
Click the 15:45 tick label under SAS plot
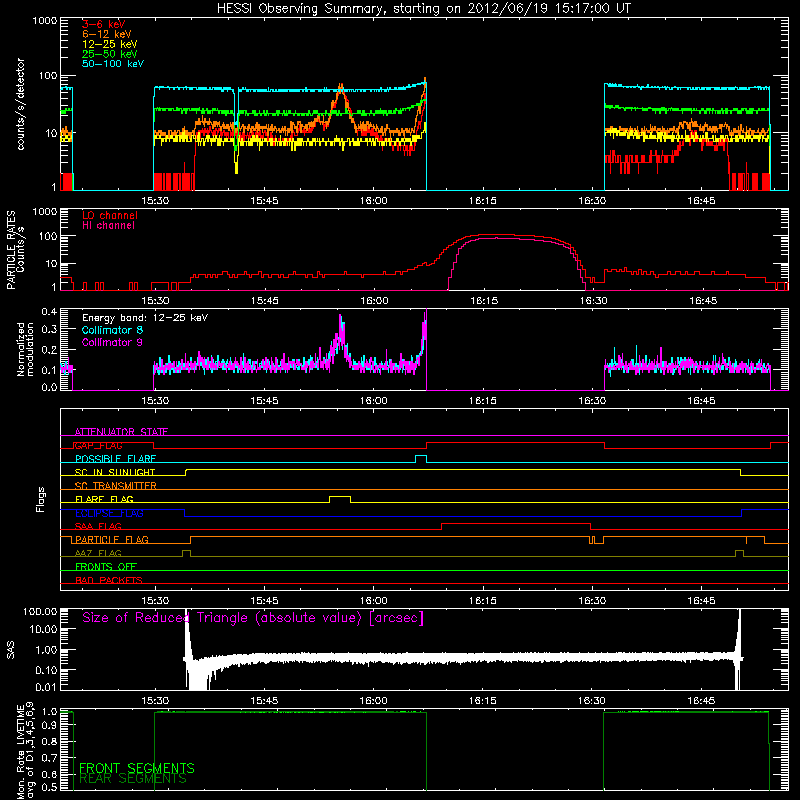coord(264,701)
